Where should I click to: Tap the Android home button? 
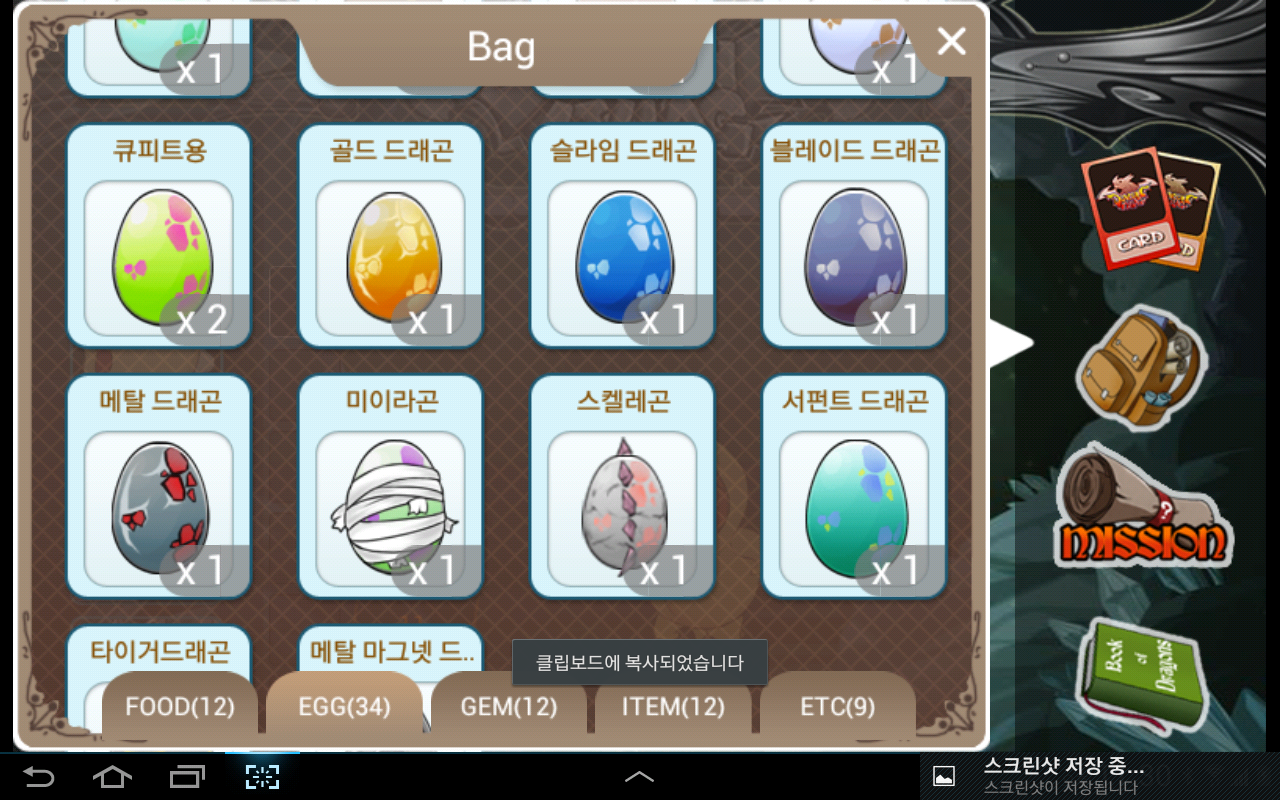[x=112, y=777]
